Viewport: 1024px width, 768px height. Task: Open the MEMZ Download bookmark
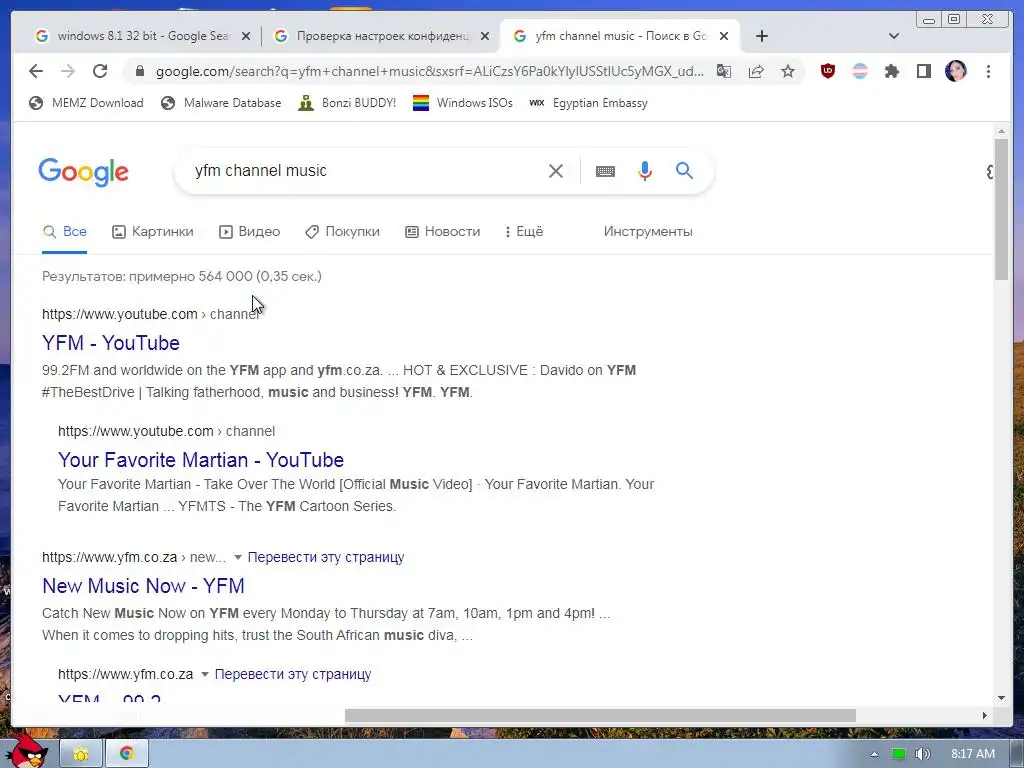click(86, 103)
